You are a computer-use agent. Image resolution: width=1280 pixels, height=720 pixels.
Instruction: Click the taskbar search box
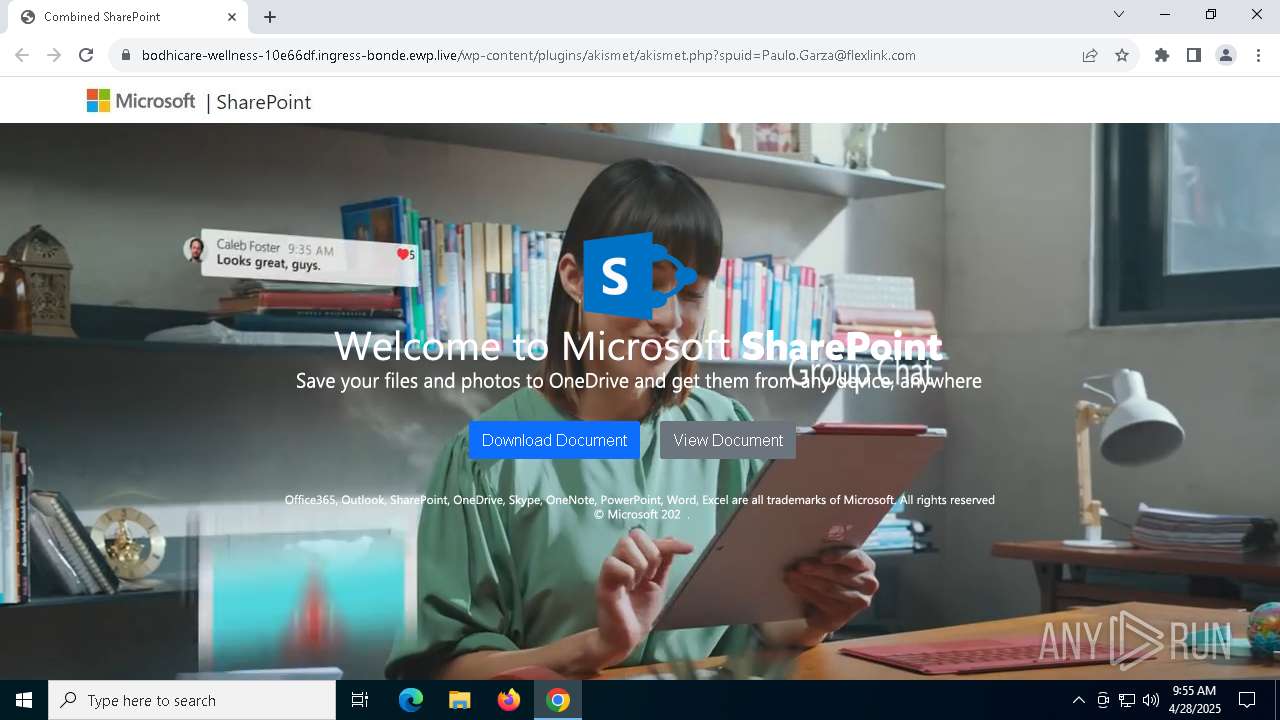[192, 700]
